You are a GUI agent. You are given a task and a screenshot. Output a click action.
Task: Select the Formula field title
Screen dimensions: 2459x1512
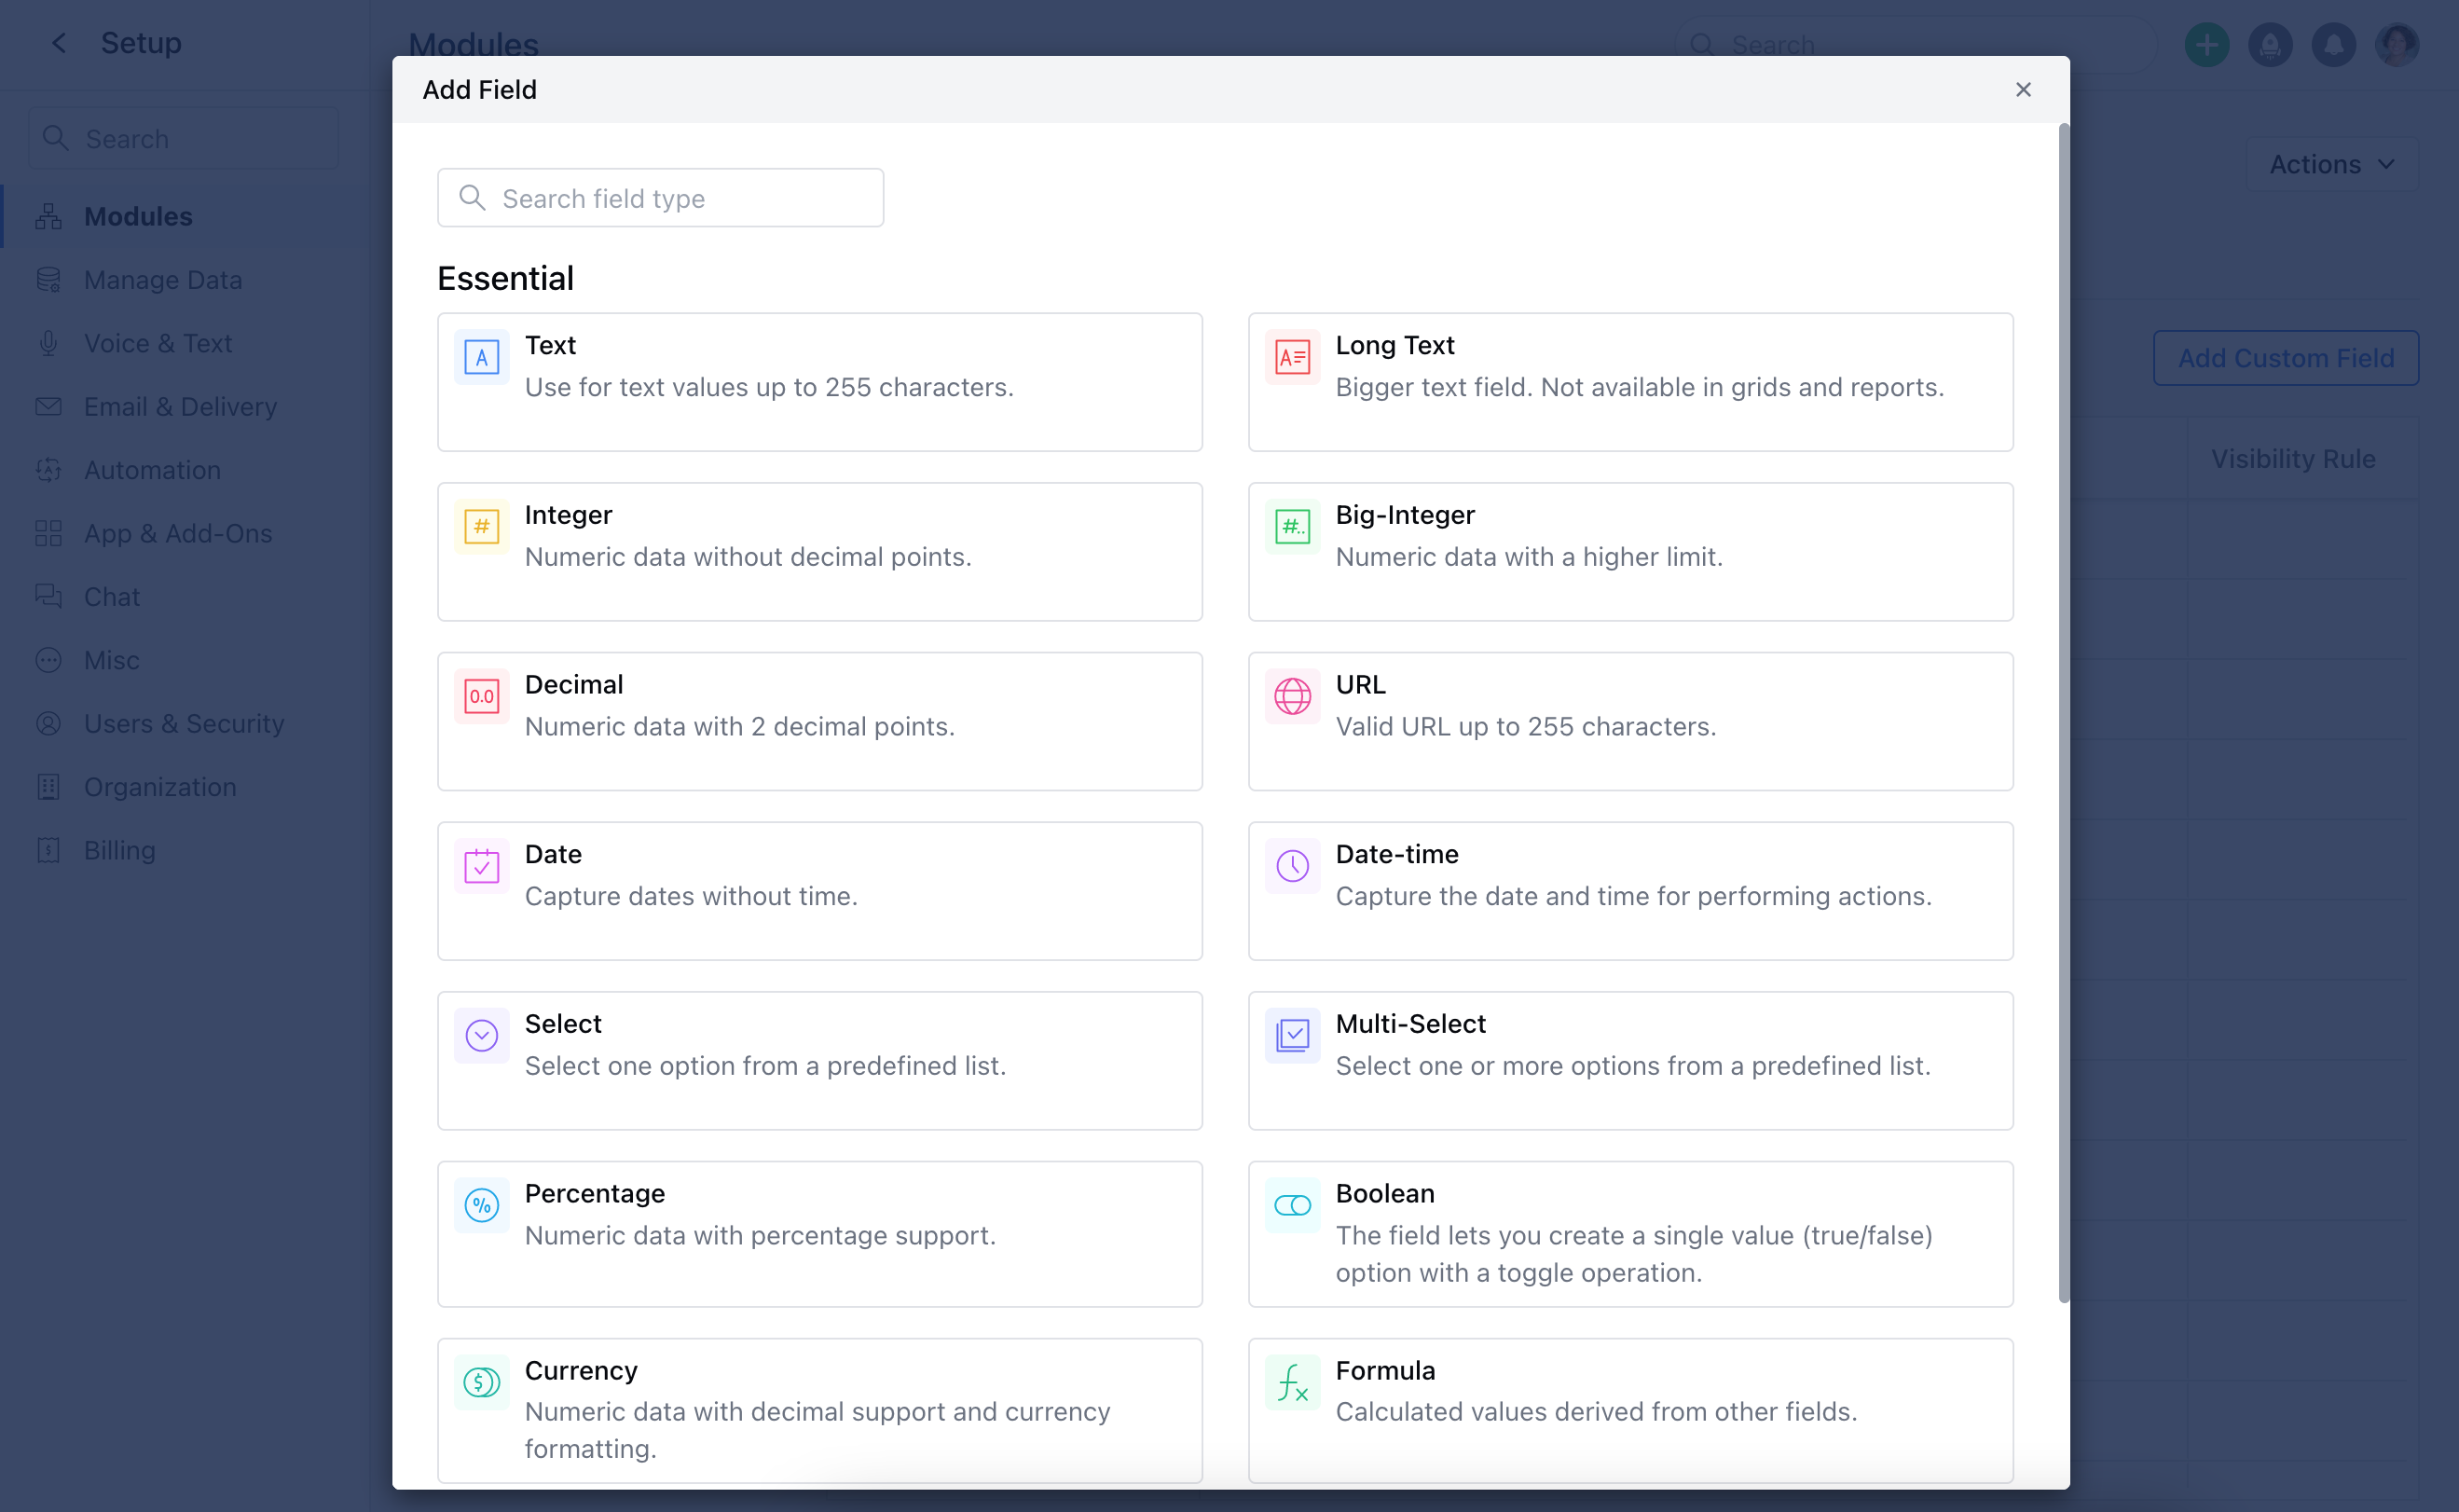pyautogui.click(x=1385, y=1370)
